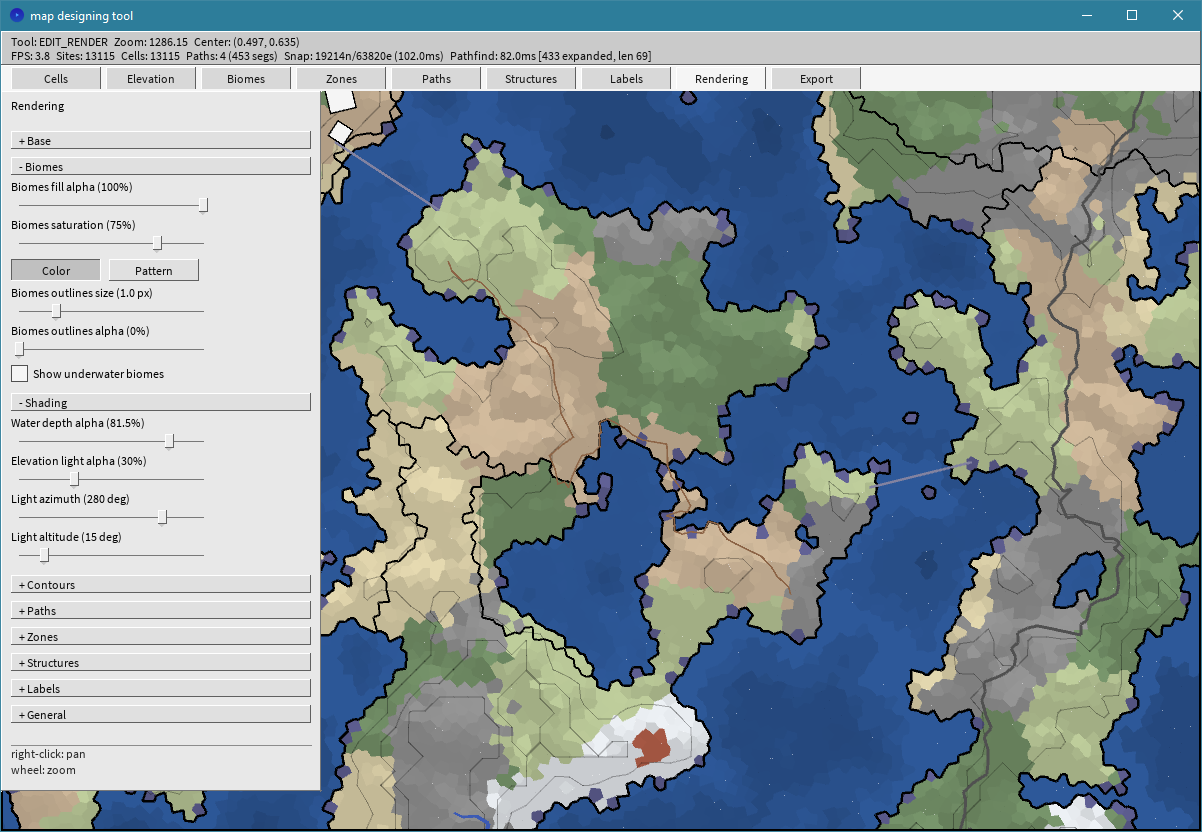Image resolution: width=1202 pixels, height=832 pixels.
Task: Expand the Zones rendering section
Action: click(x=161, y=637)
